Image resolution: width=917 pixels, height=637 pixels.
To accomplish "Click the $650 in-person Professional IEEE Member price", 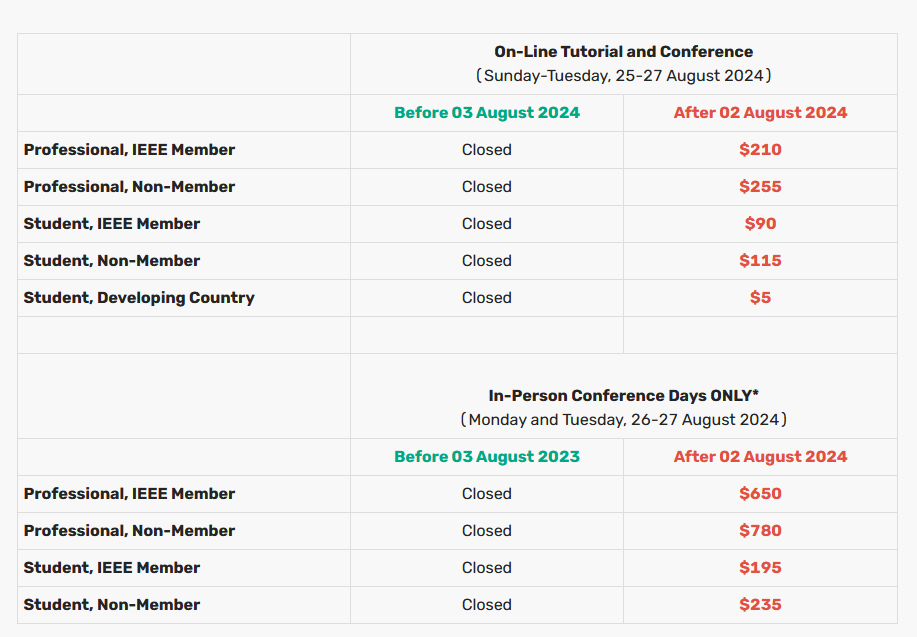I will coord(760,494).
